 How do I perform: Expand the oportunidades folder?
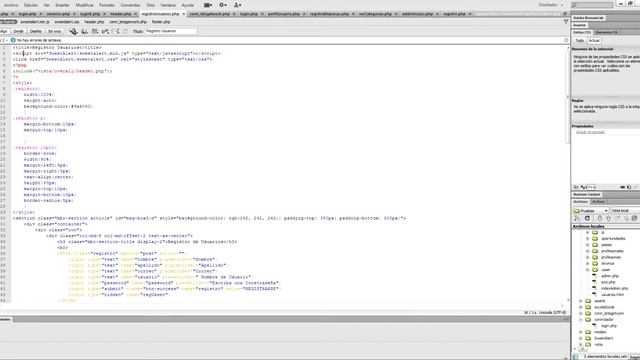[587, 238]
